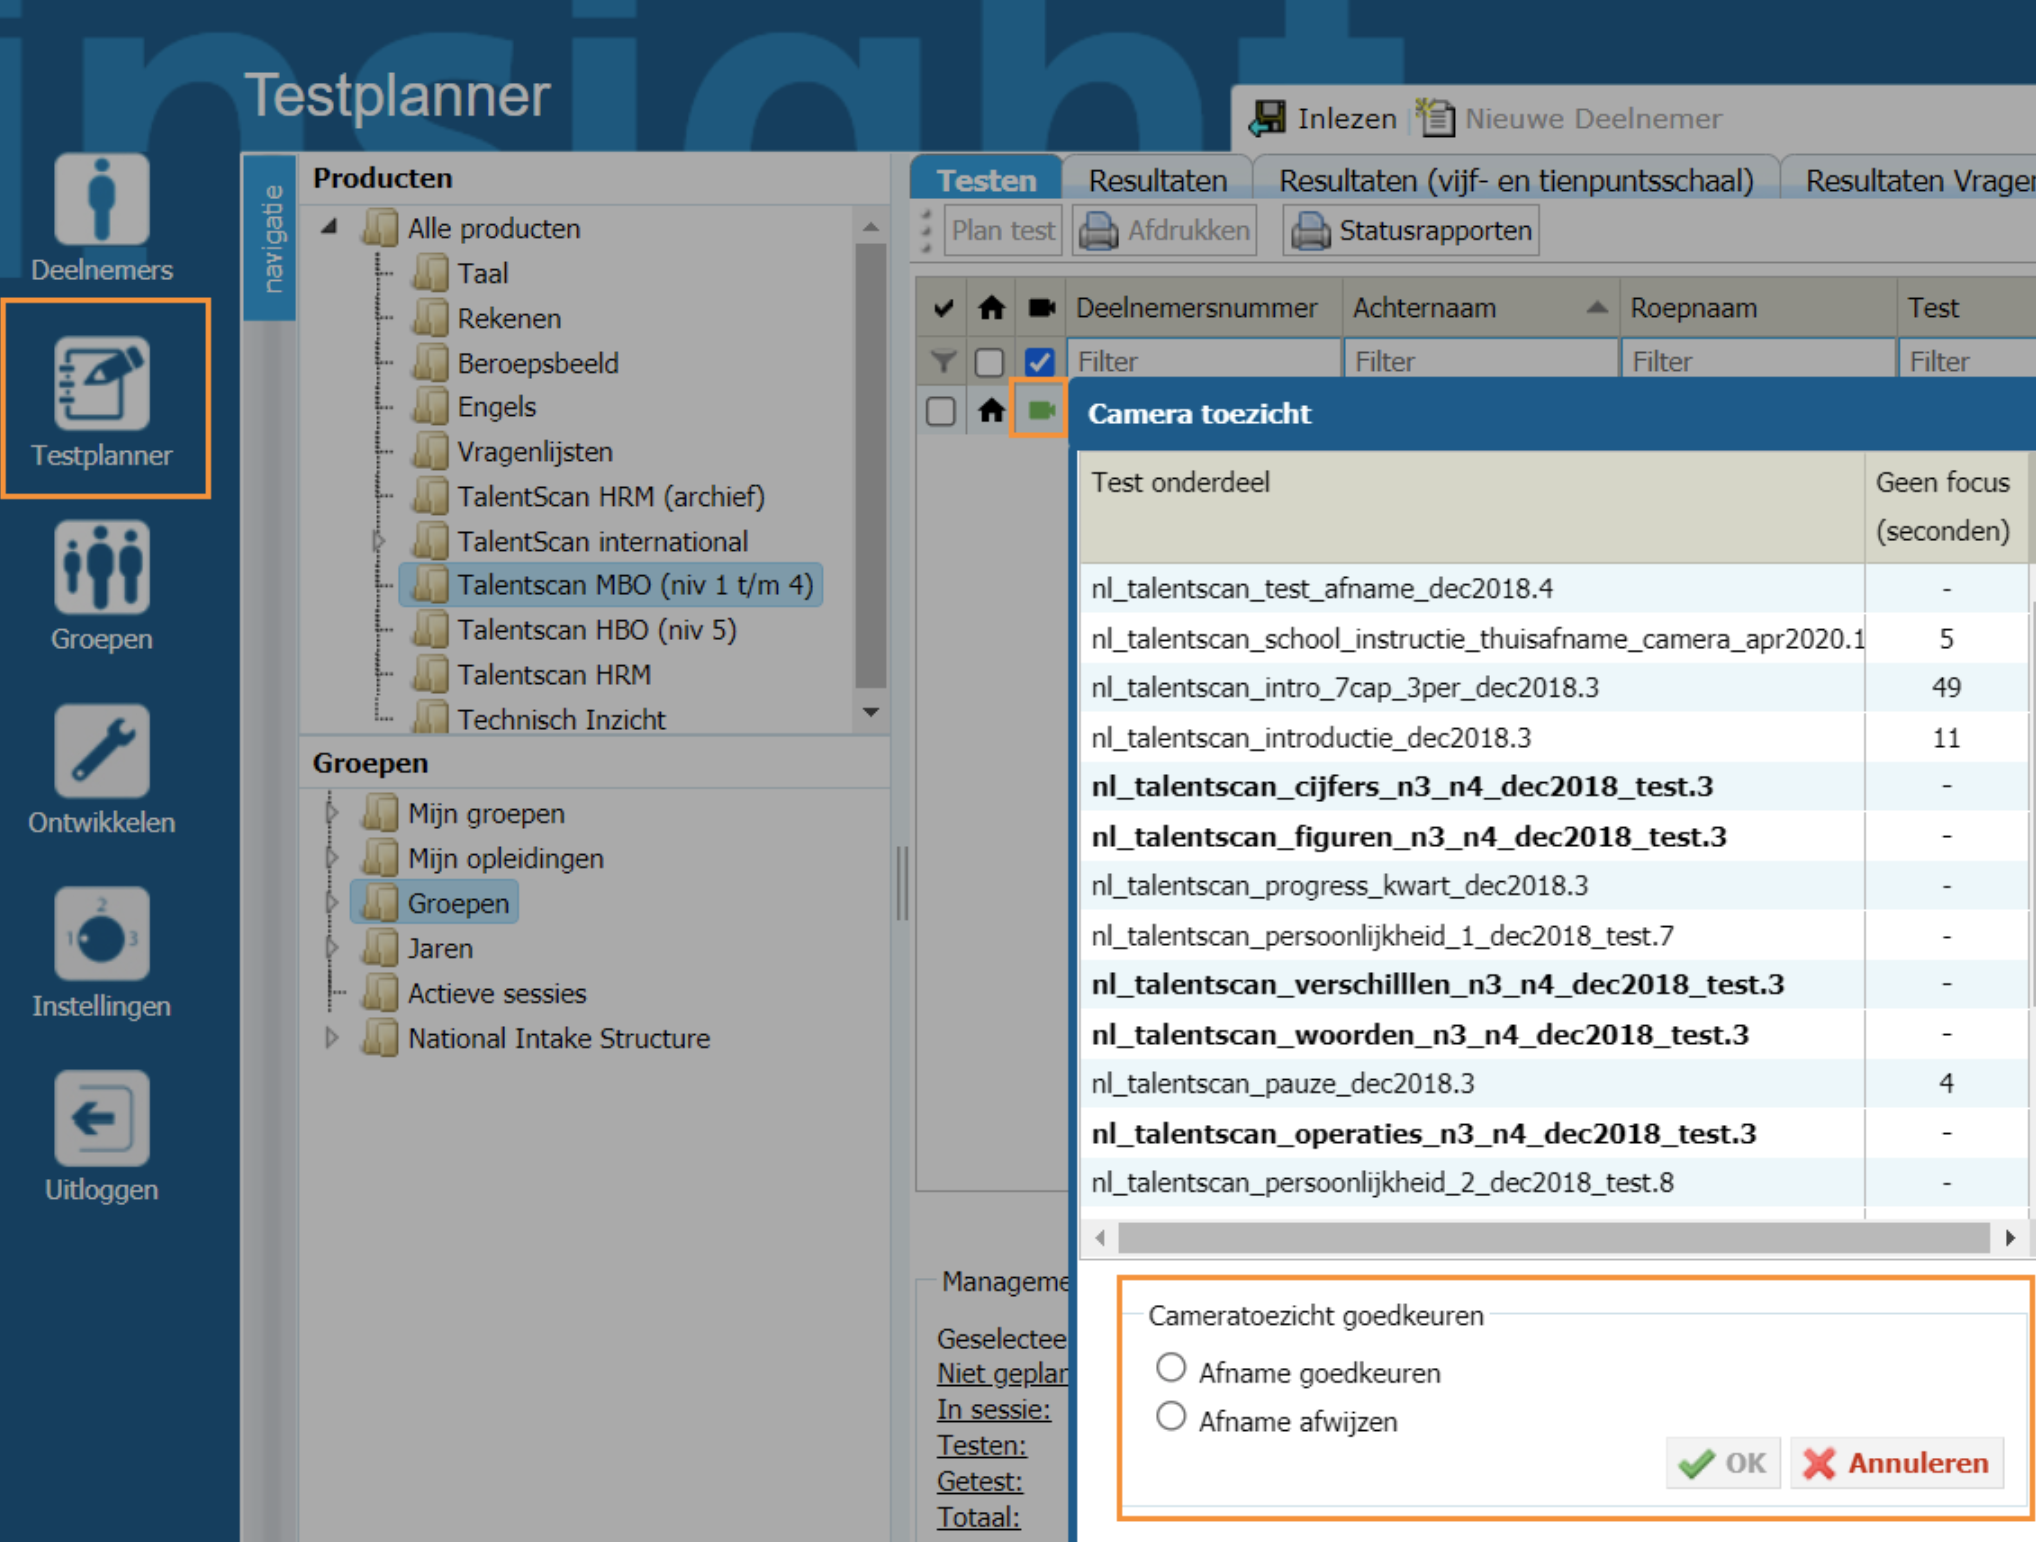The width and height of the screenshot is (2036, 1542).
Task: Open Instellingen settings icon
Action: click(101, 935)
